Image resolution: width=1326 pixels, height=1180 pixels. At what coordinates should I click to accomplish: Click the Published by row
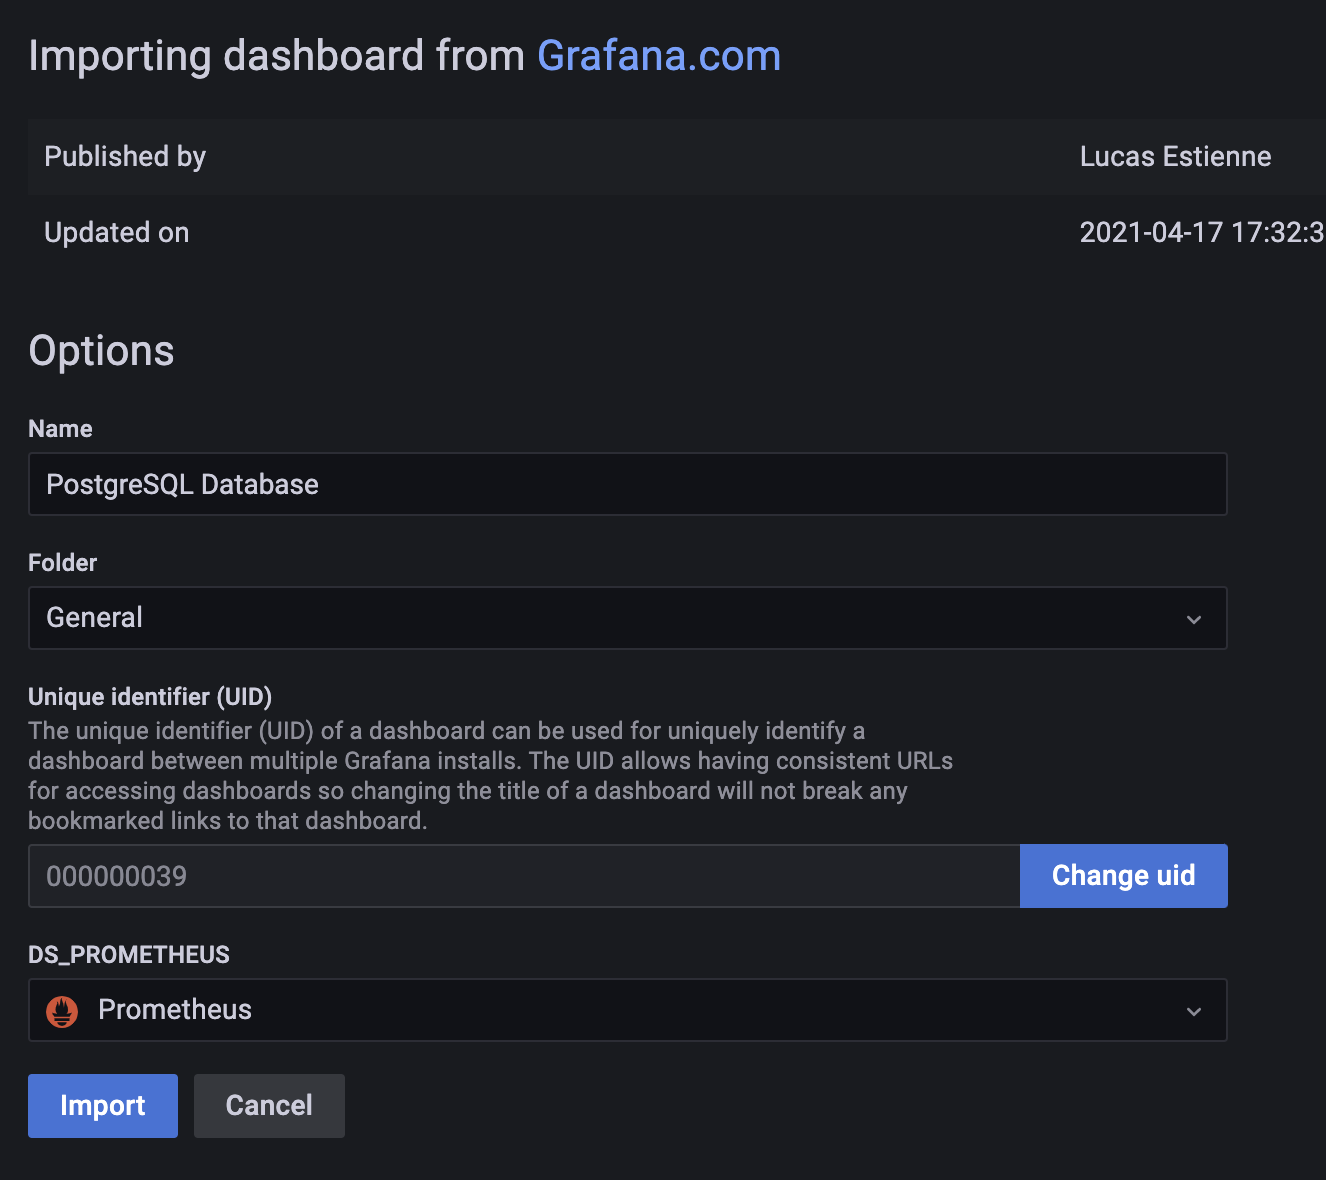pyautogui.click(x=124, y=156)
